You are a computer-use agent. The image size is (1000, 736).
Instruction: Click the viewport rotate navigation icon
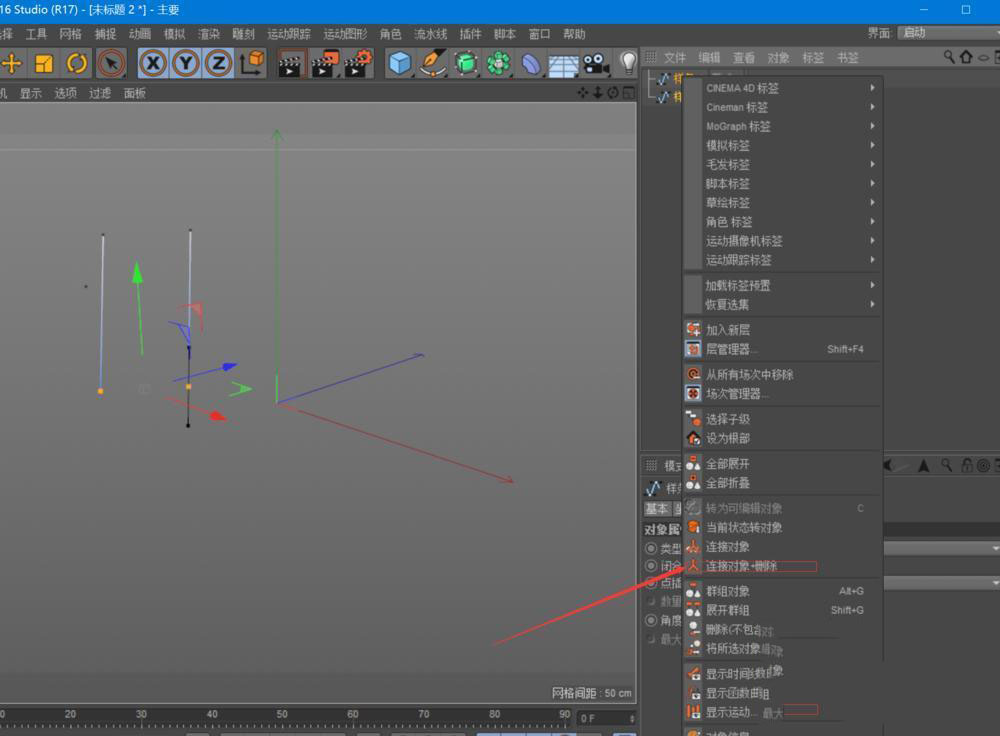click(613, 93)
